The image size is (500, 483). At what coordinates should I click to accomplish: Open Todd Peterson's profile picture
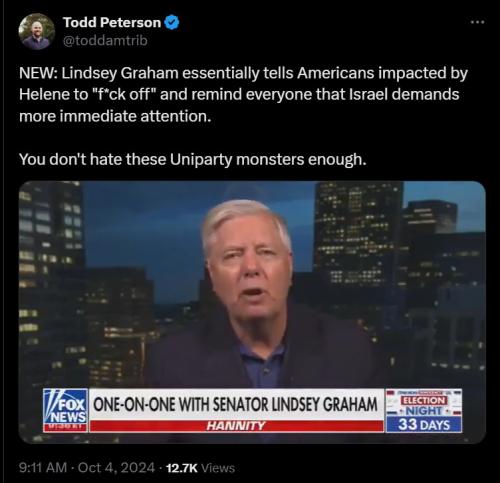(x=36, y=31)
